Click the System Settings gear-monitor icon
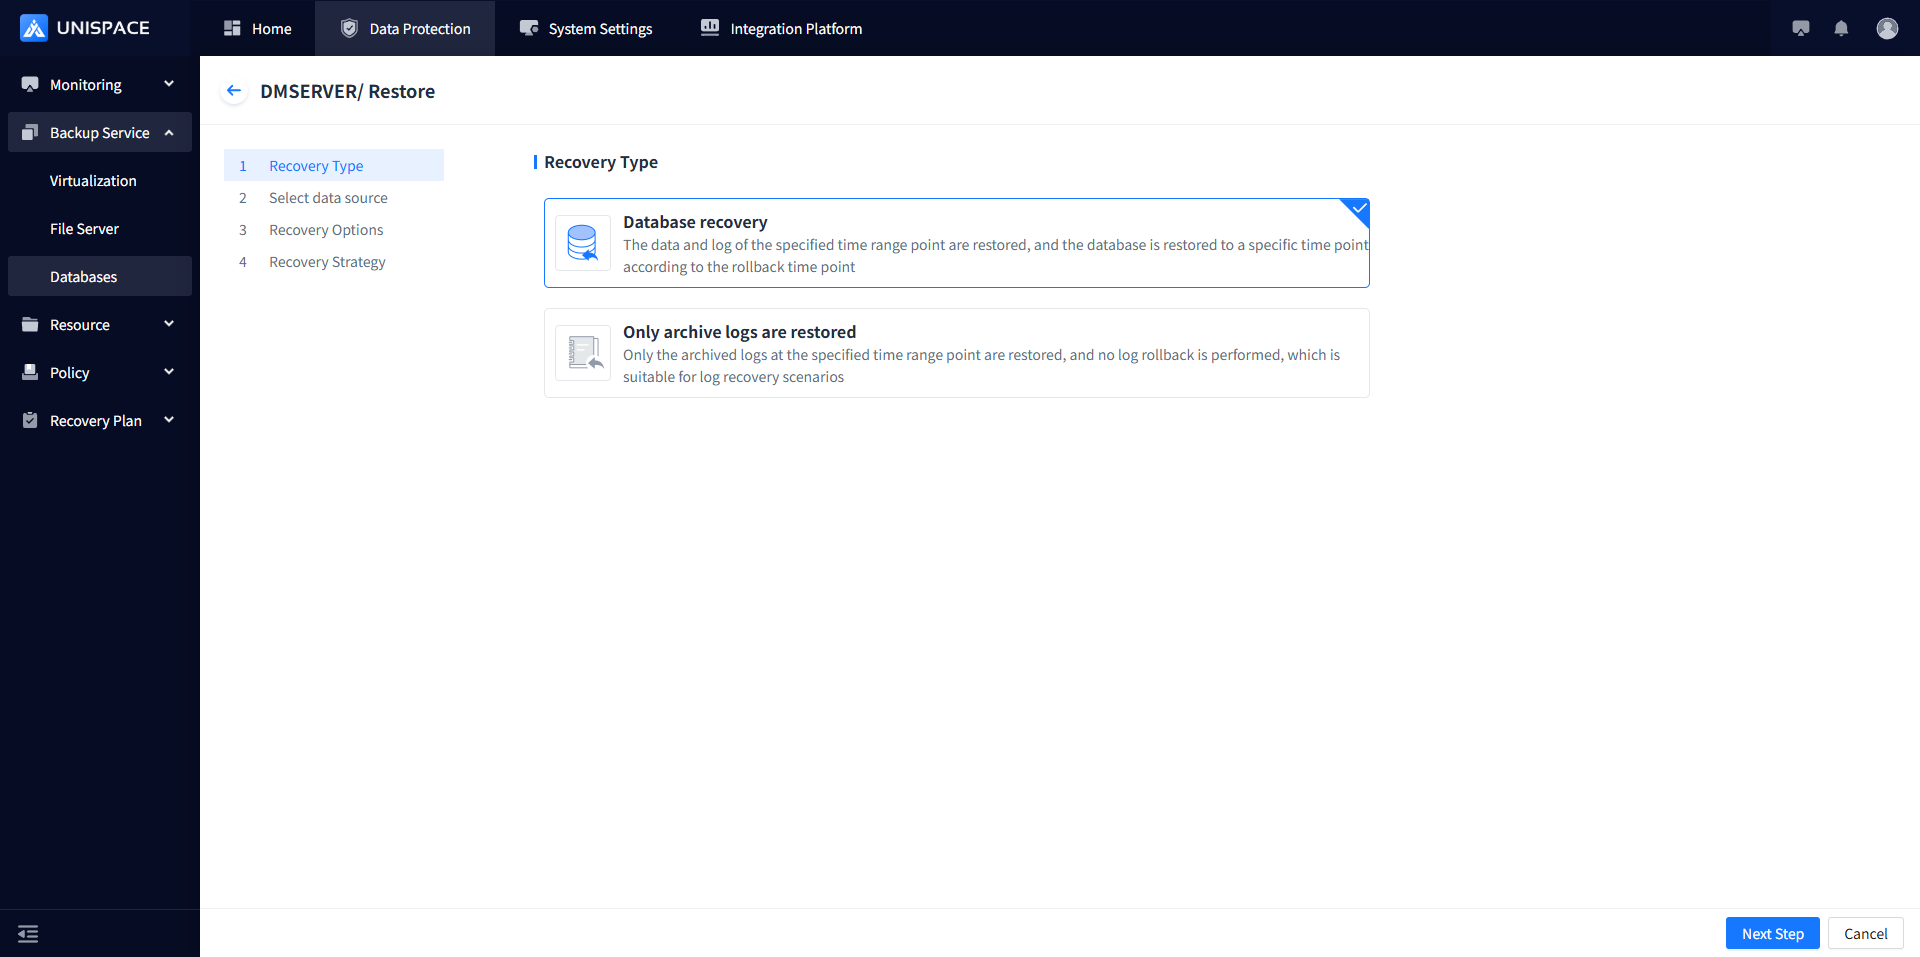This screenshot has height=957, width=1920. [529, 28]
